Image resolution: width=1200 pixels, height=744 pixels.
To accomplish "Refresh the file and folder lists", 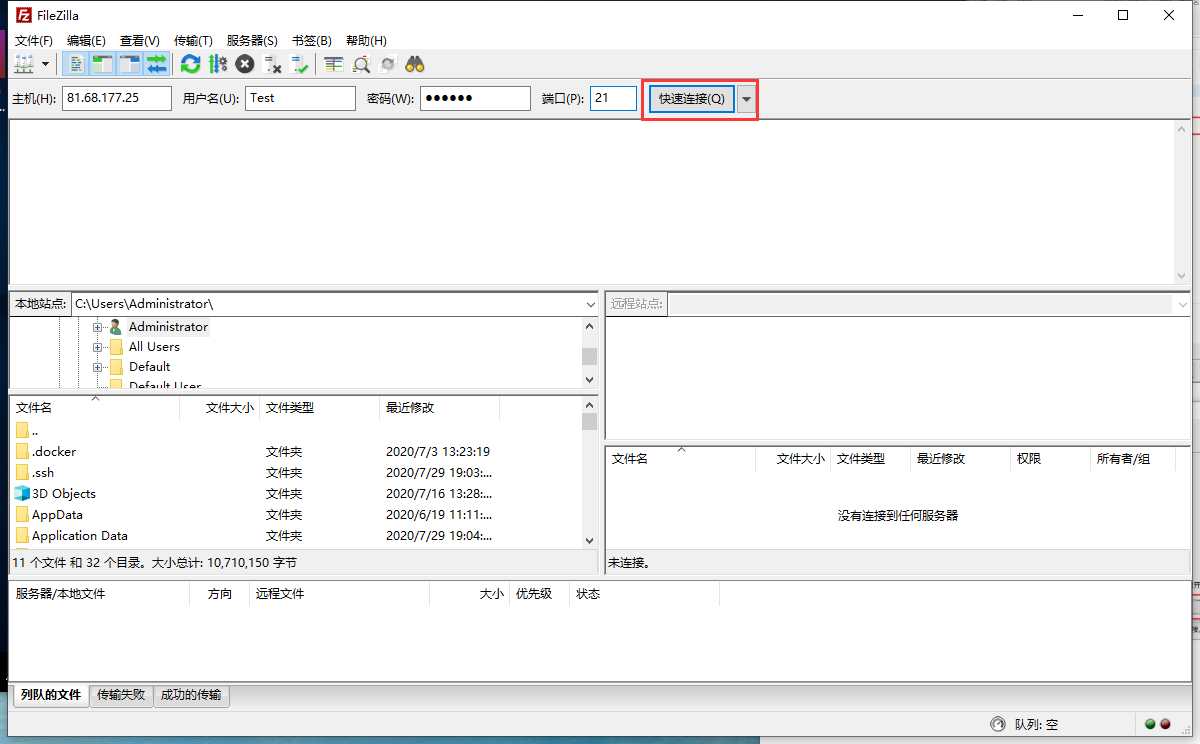I will (x=190, y=64).
